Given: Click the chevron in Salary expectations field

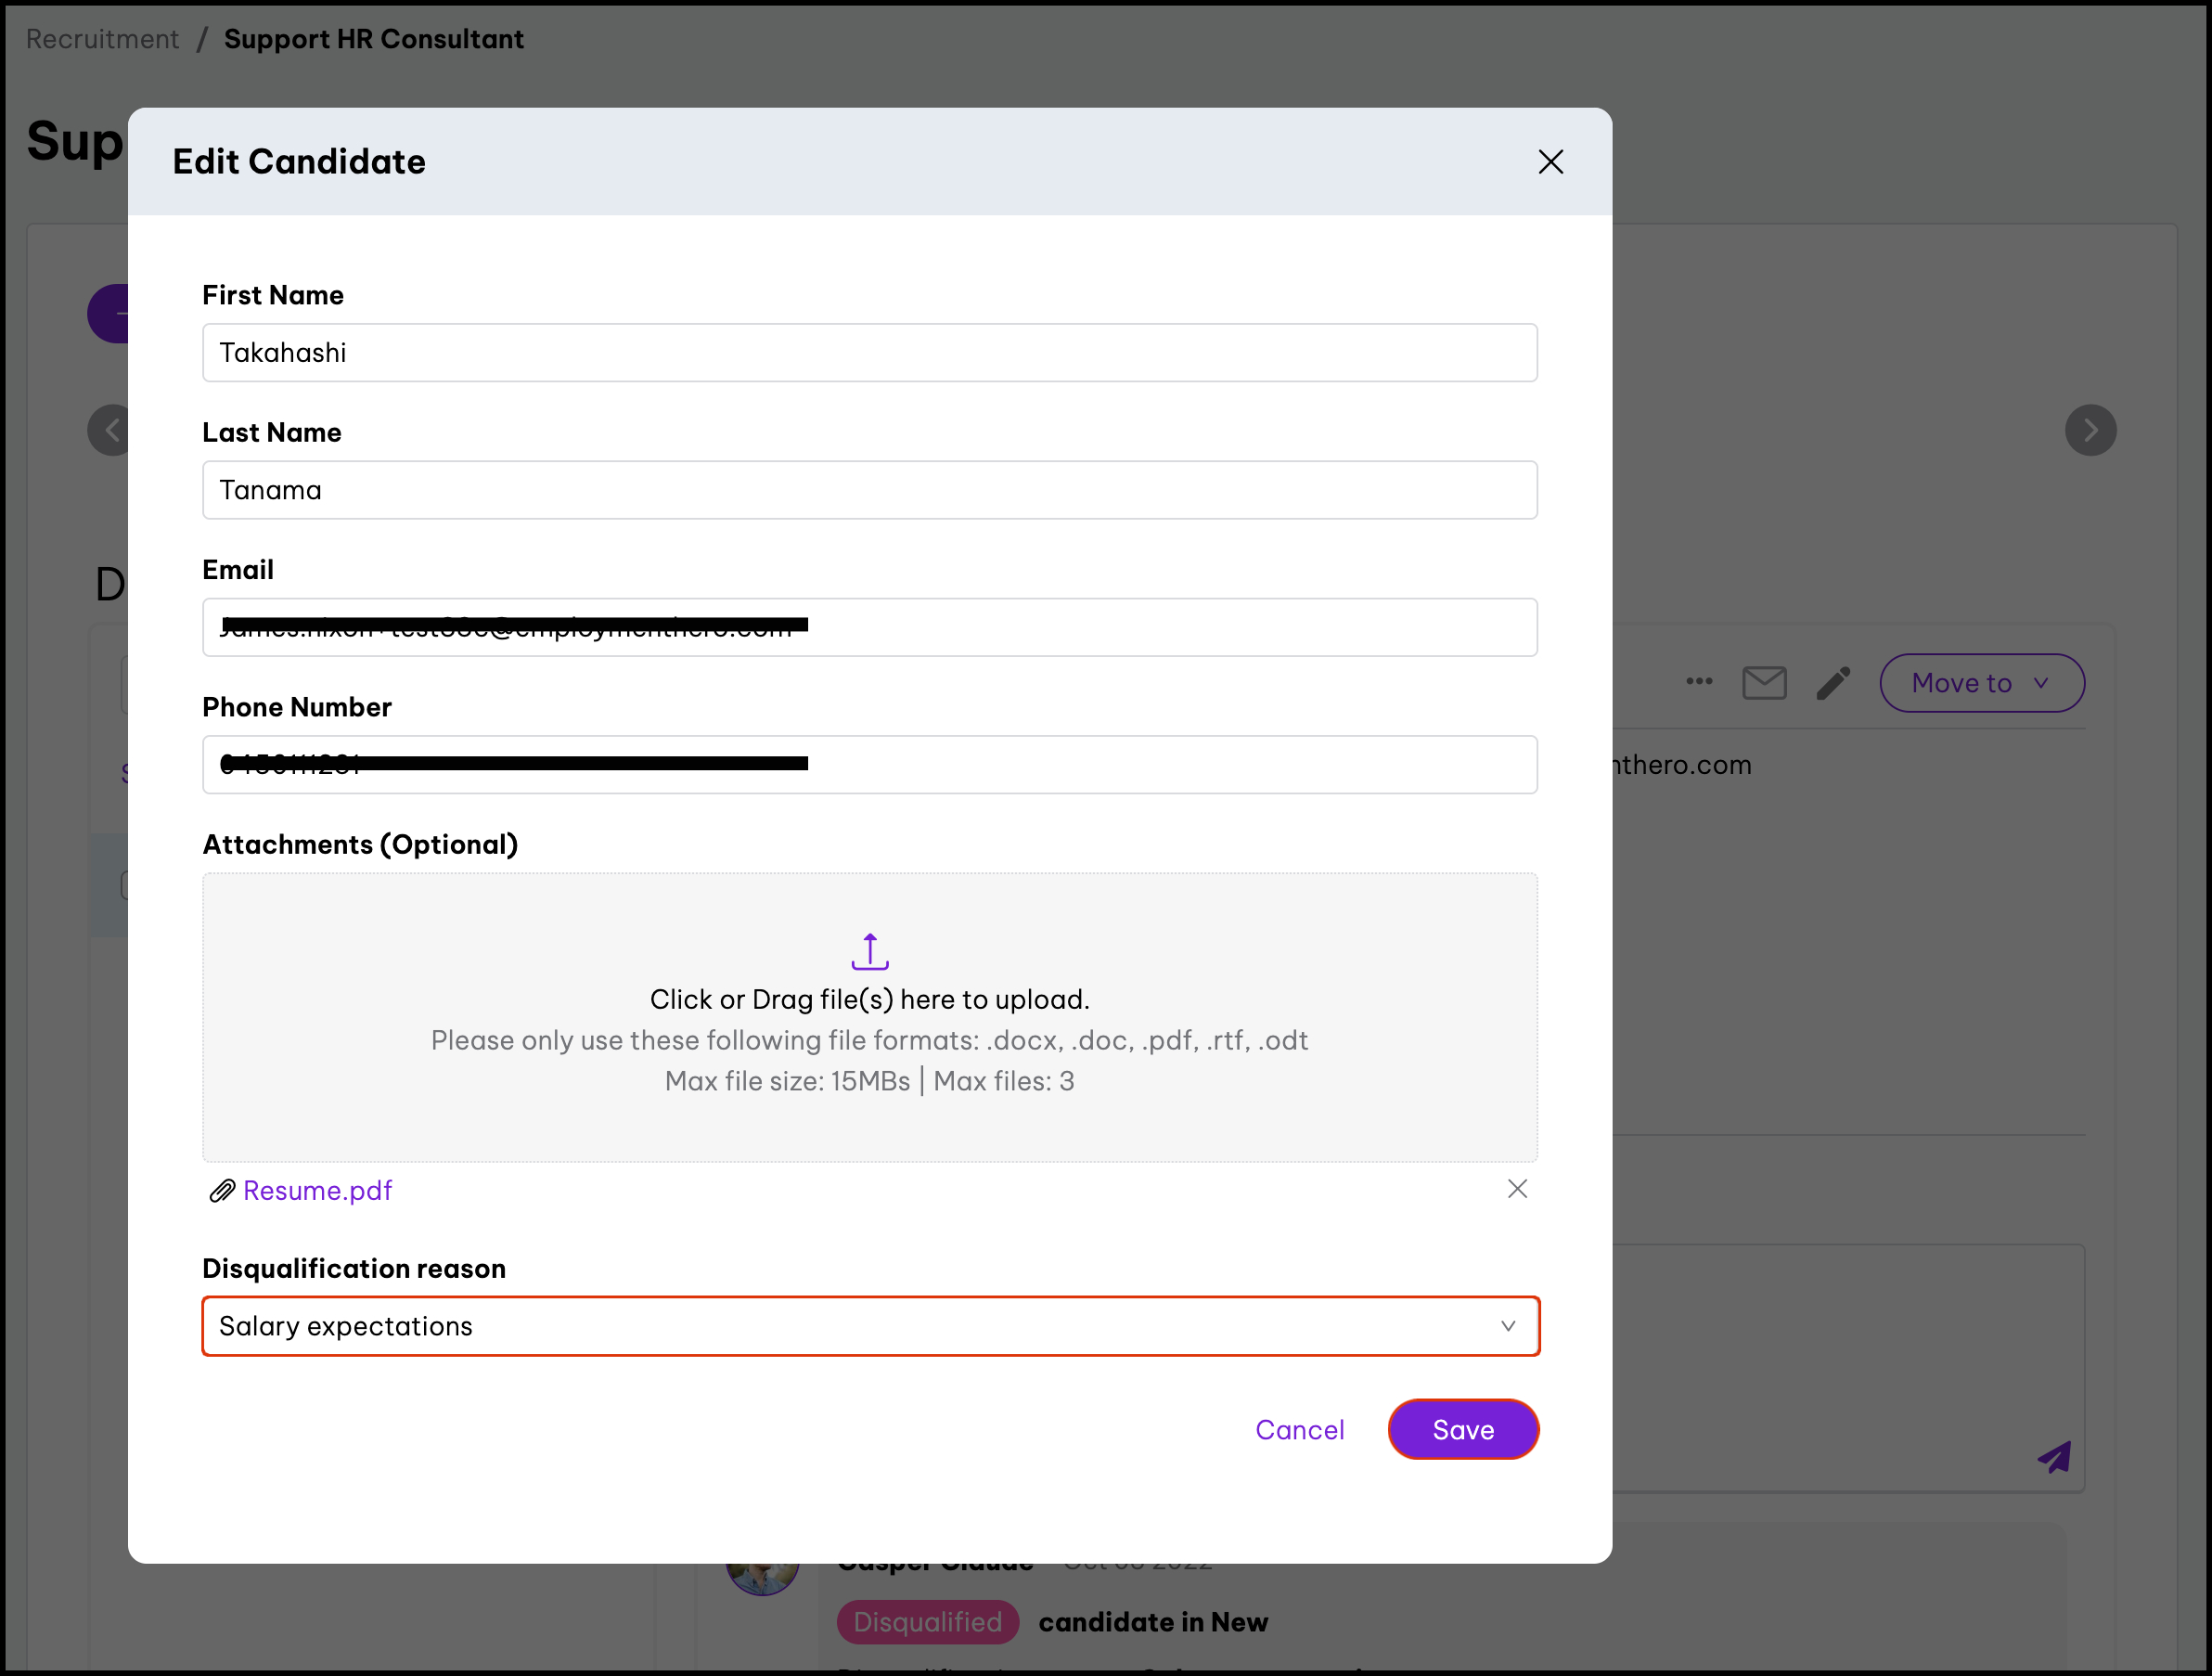Looking at the screenshot, I should 1508,1326.
